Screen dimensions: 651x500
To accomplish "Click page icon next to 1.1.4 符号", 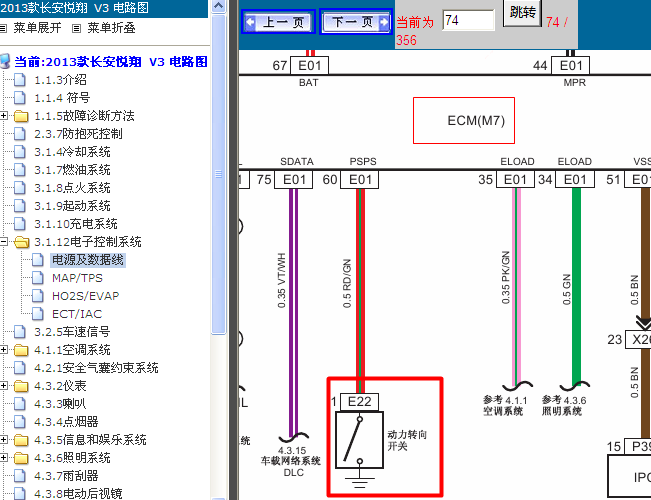I will point(20,98).
